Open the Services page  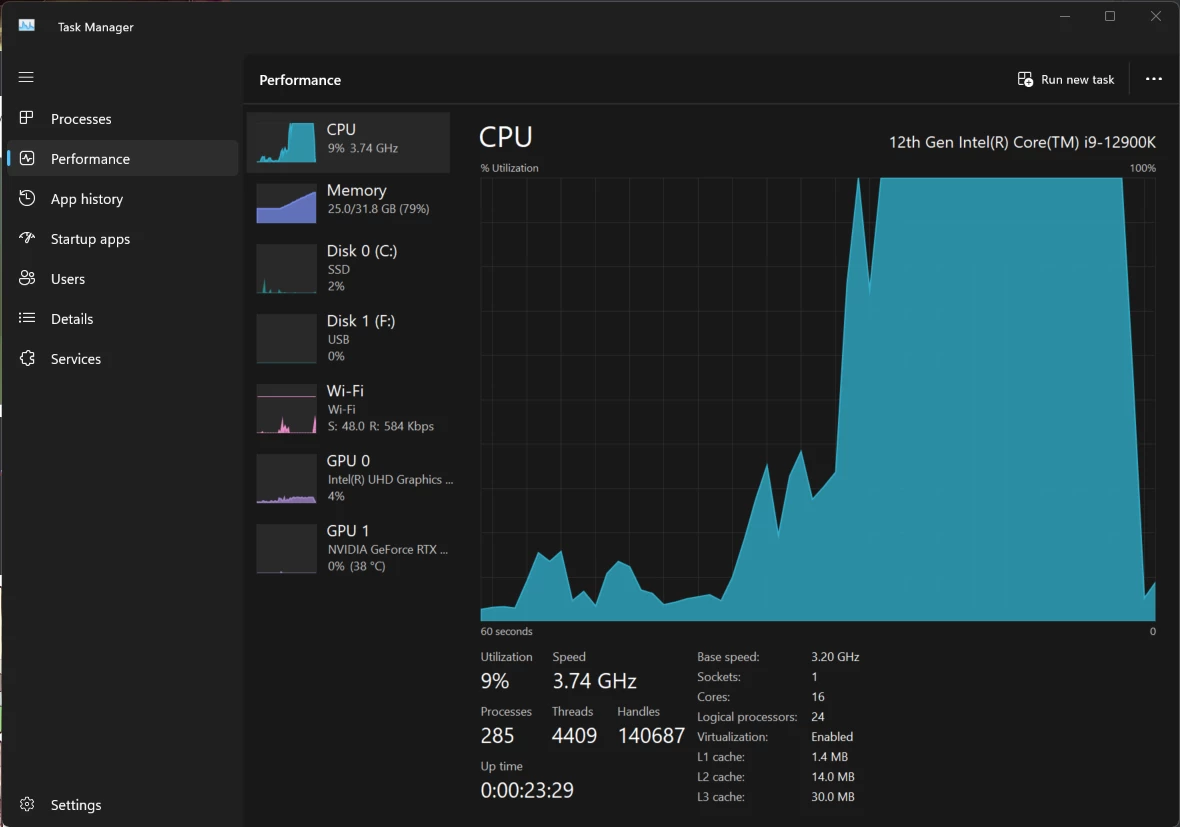tap(123, 359)
